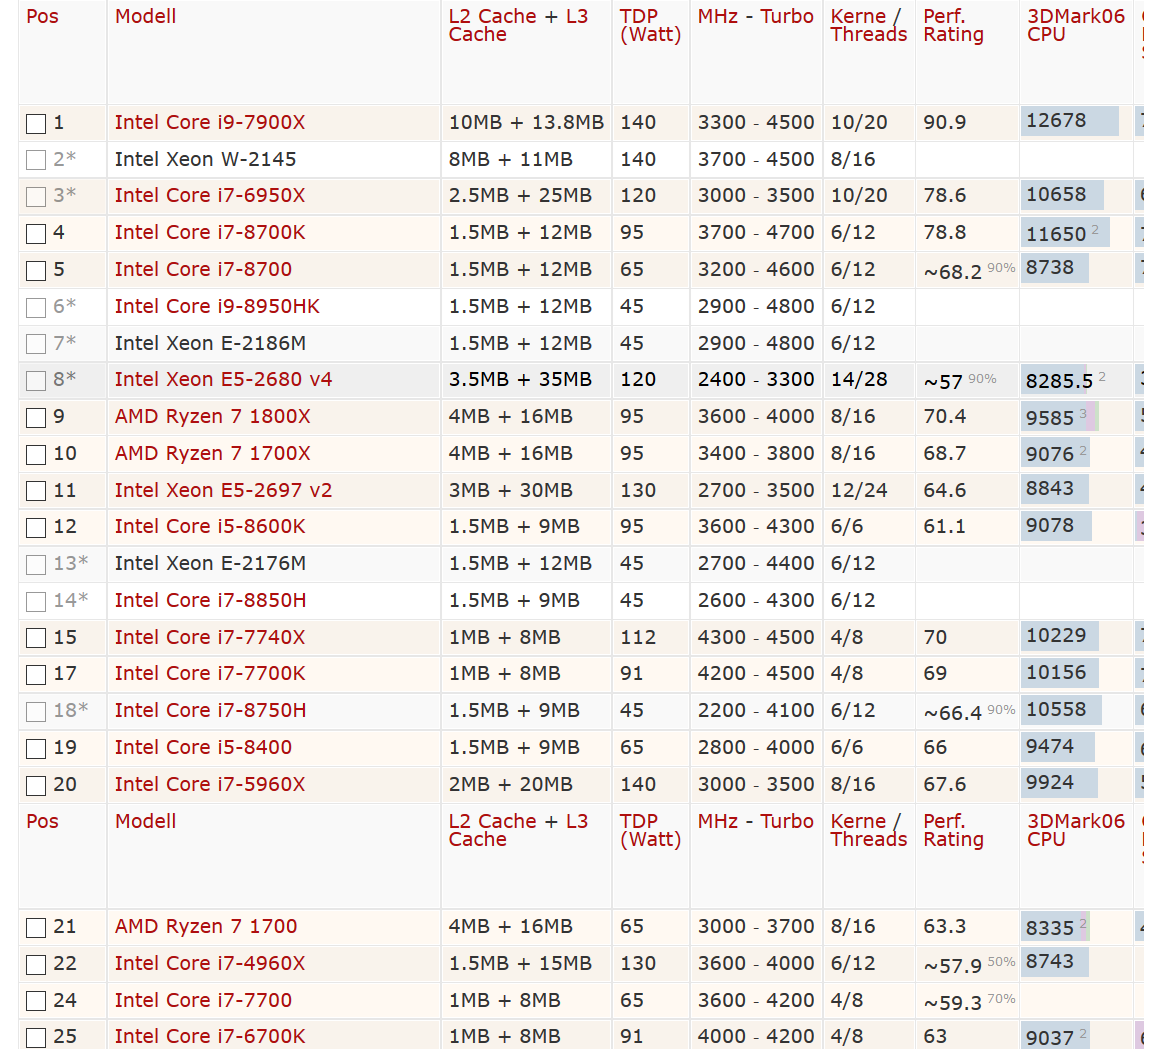Image resolution: width=1167 pixels, height=1049 pixels.
Task: Open the Intel Core i9-7900X link
Action: point(210,122)
